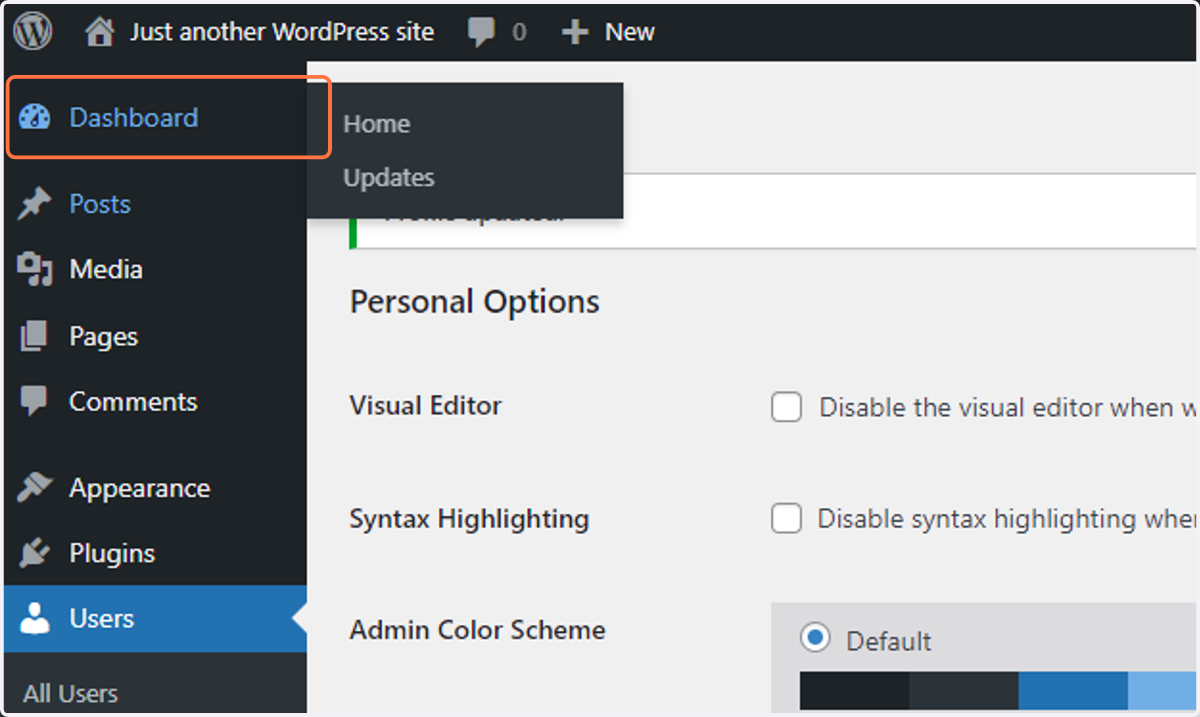Click the Pages icon in sidebar

pyautogui.click(x=33, y=336)
